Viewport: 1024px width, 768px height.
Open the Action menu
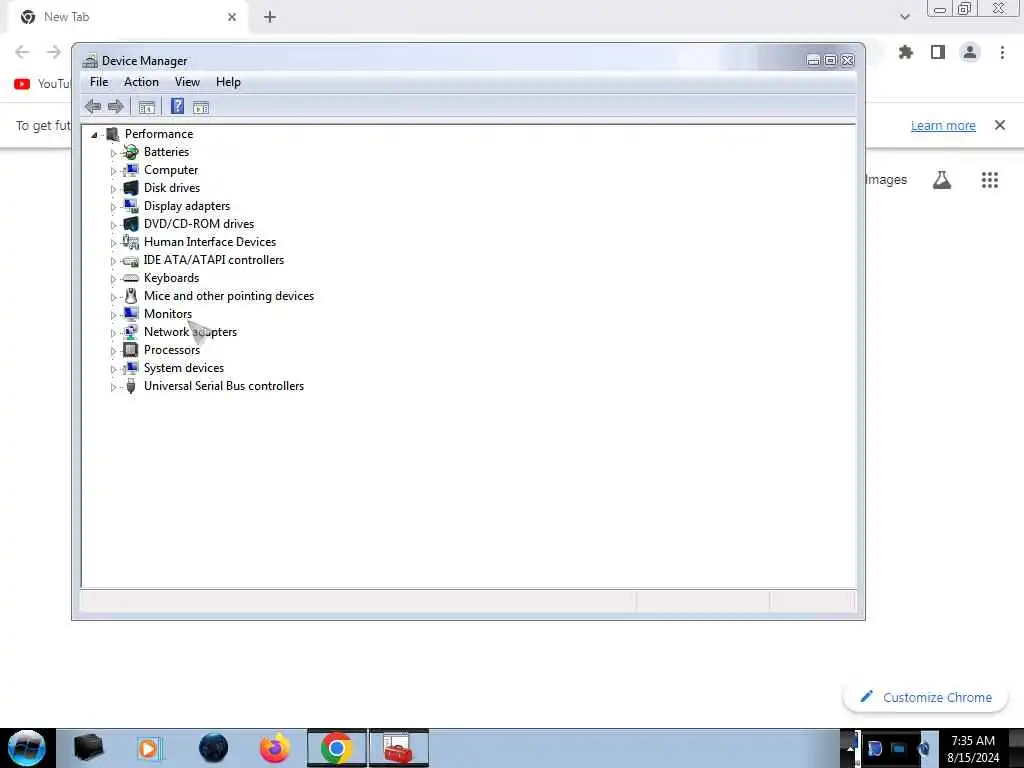click(x=141, y=82)
